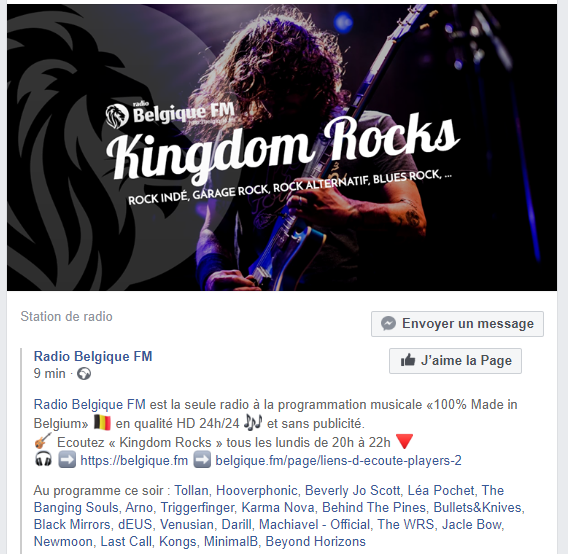
Task: Click the Machiavel - Official link
Action: point(314,525)
